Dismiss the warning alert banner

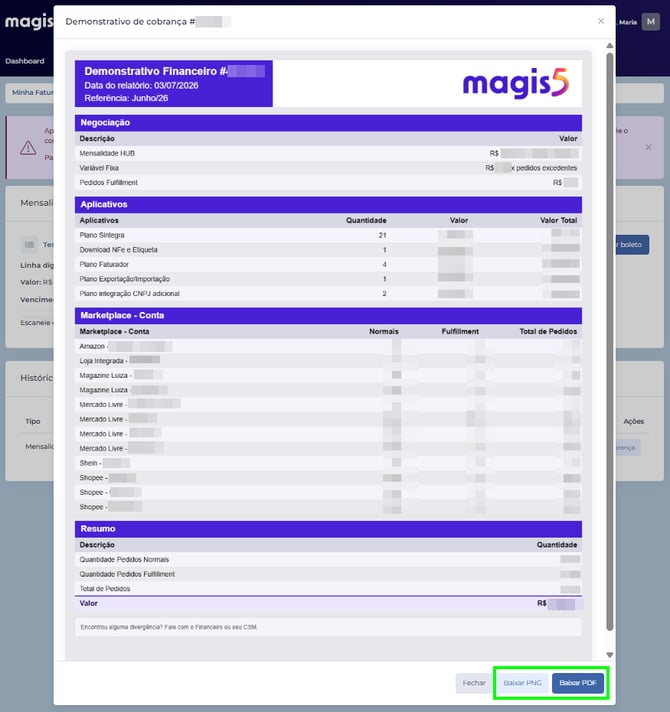[648, 147]
